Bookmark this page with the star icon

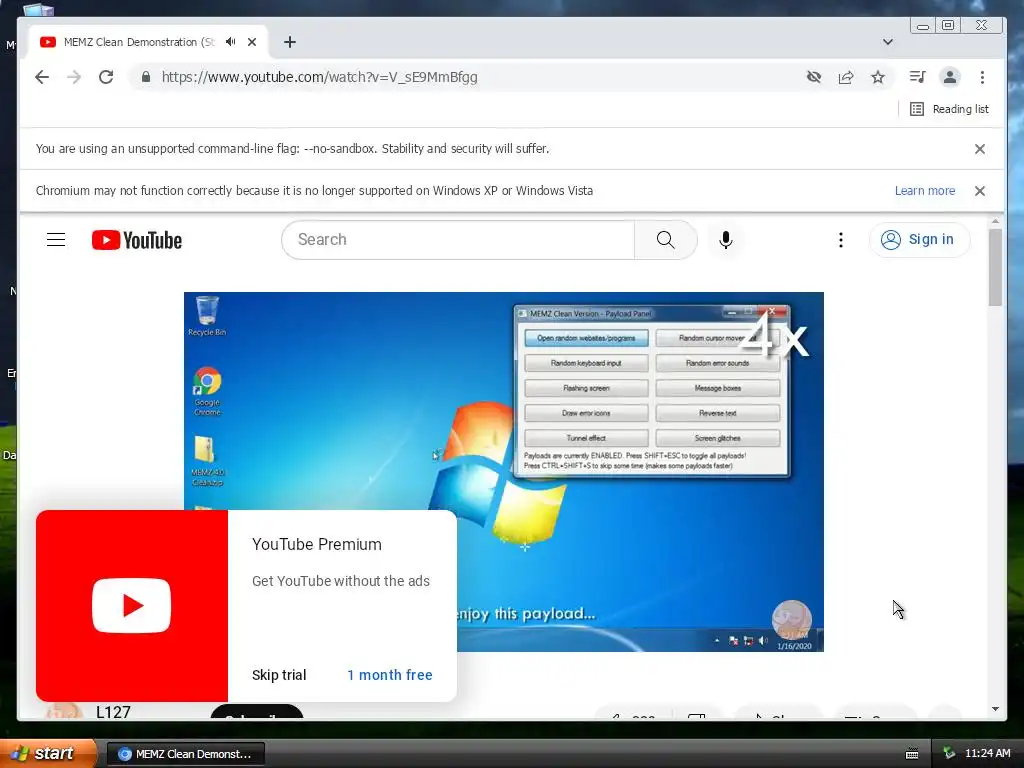click(x=878, y=77)
